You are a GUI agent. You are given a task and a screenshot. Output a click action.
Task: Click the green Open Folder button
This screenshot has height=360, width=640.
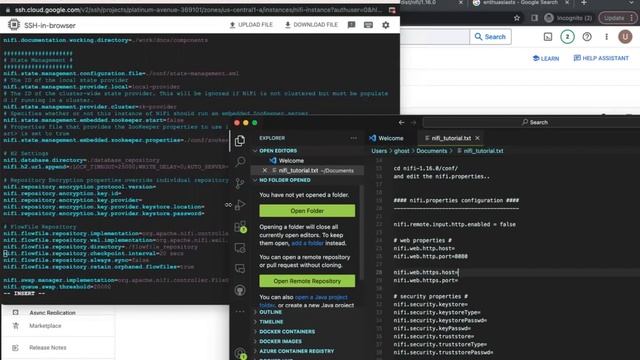pyautogui.click(x=307, y=211)
